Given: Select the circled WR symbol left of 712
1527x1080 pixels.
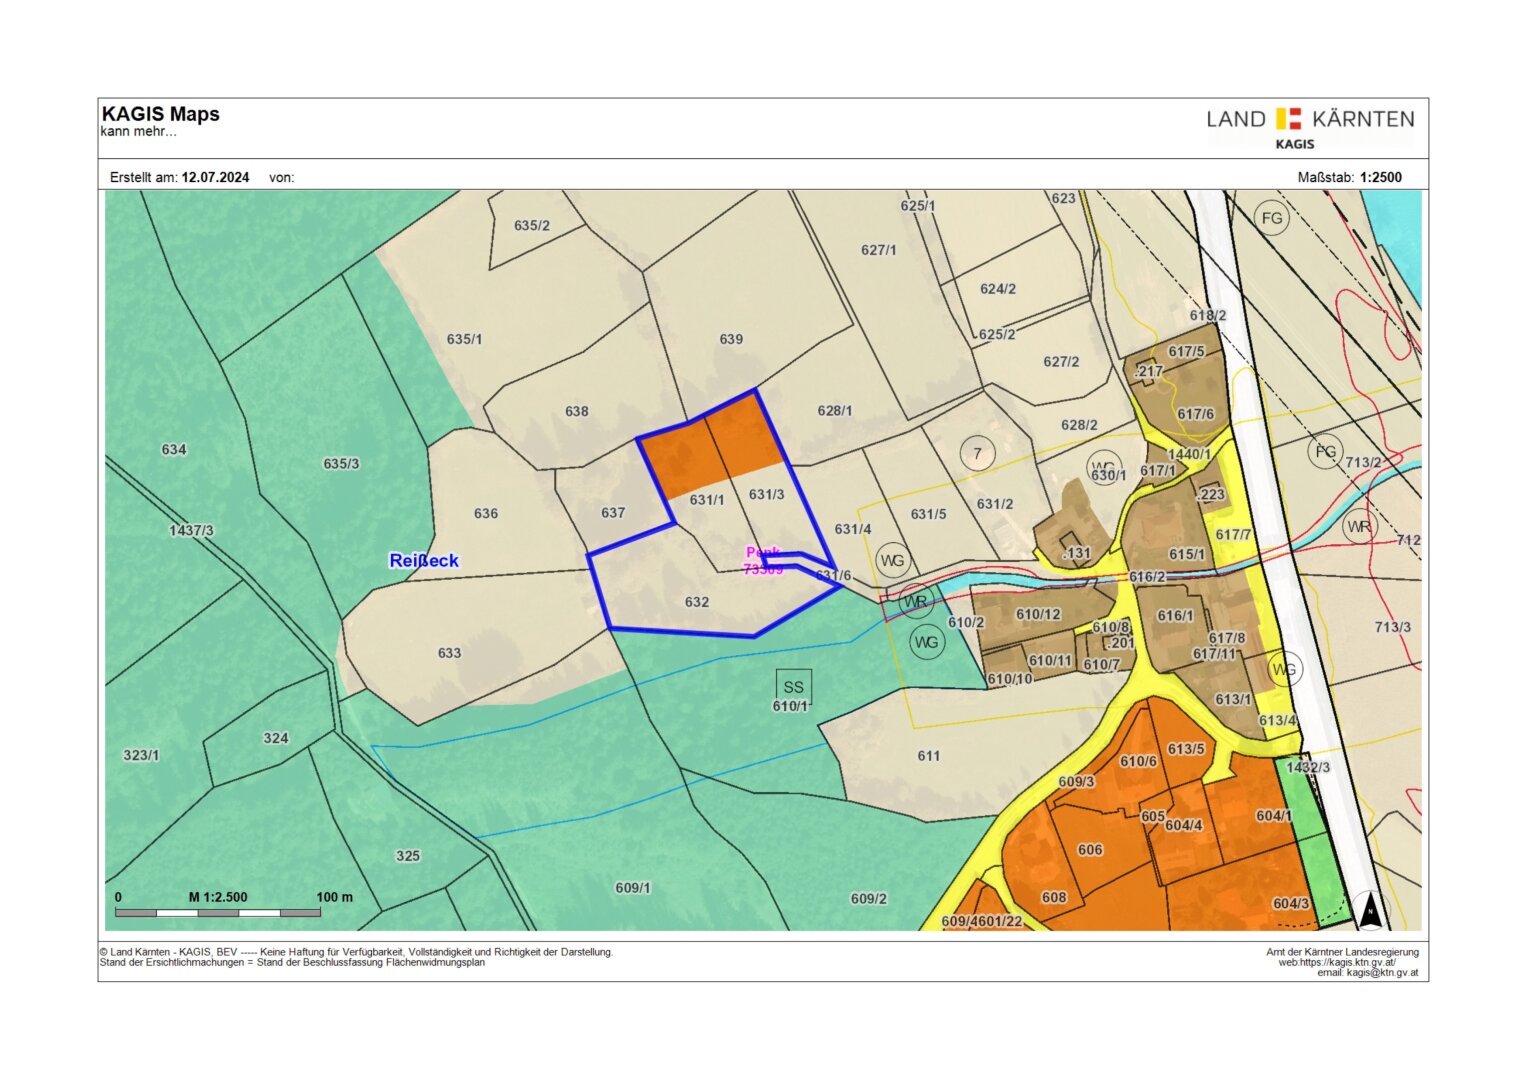Looking at the screenshot, I should point(1358,527).
